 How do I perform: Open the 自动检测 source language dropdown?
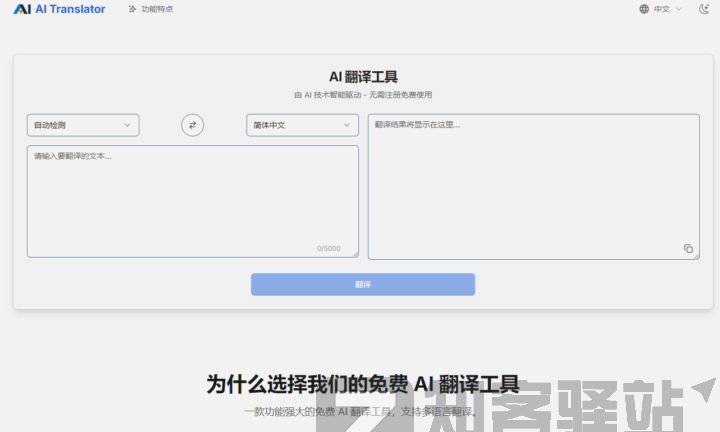pos(83,125)
